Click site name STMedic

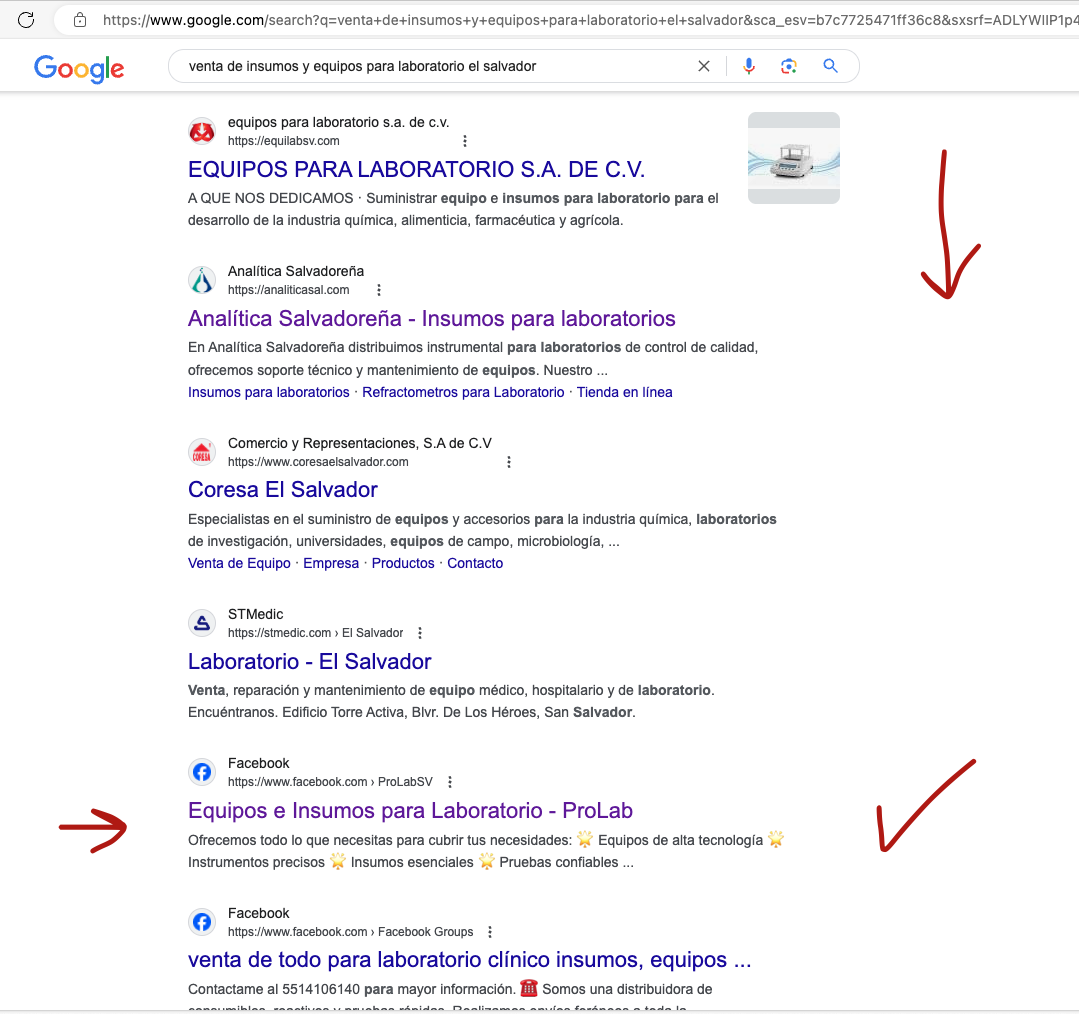click(x=255, y=614)
